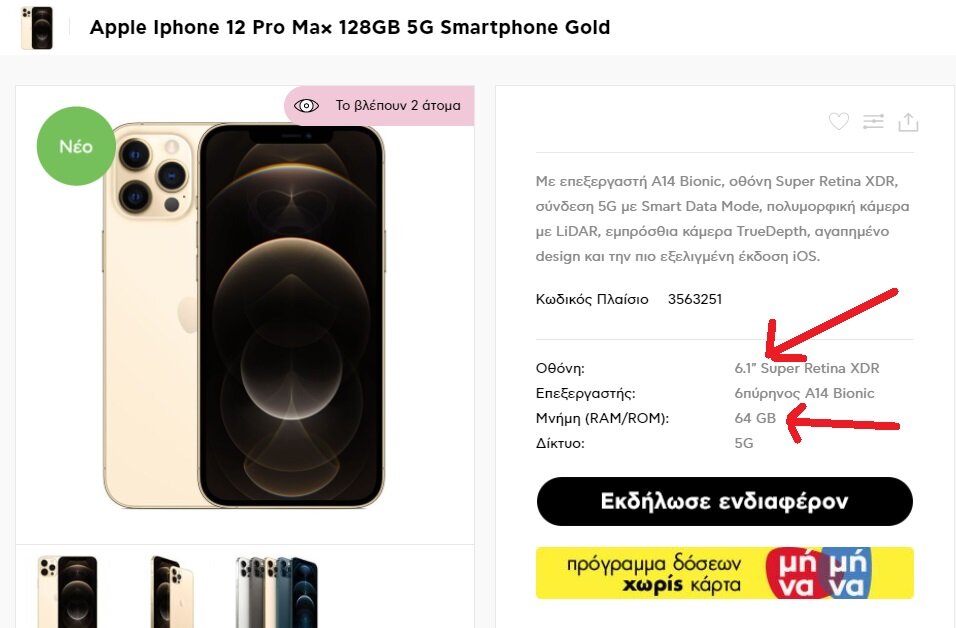Click the 6πύρηνος A14 Bionic processor value

pyautogui.click(x=804, y=393)
